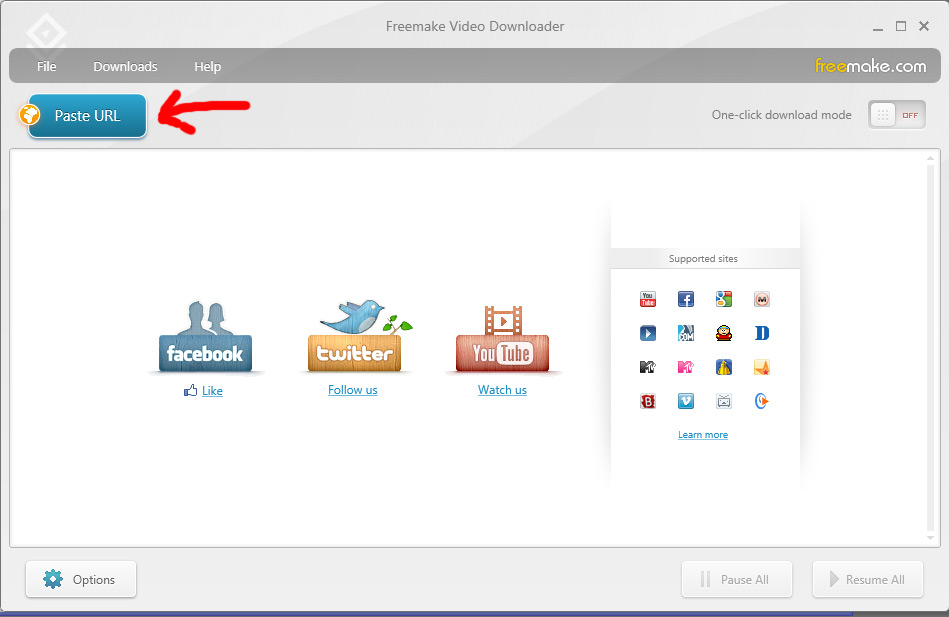Open the Options settings button
Image resolution: width=949 pixels, height=617 pixels.
(x=81, y=579)
